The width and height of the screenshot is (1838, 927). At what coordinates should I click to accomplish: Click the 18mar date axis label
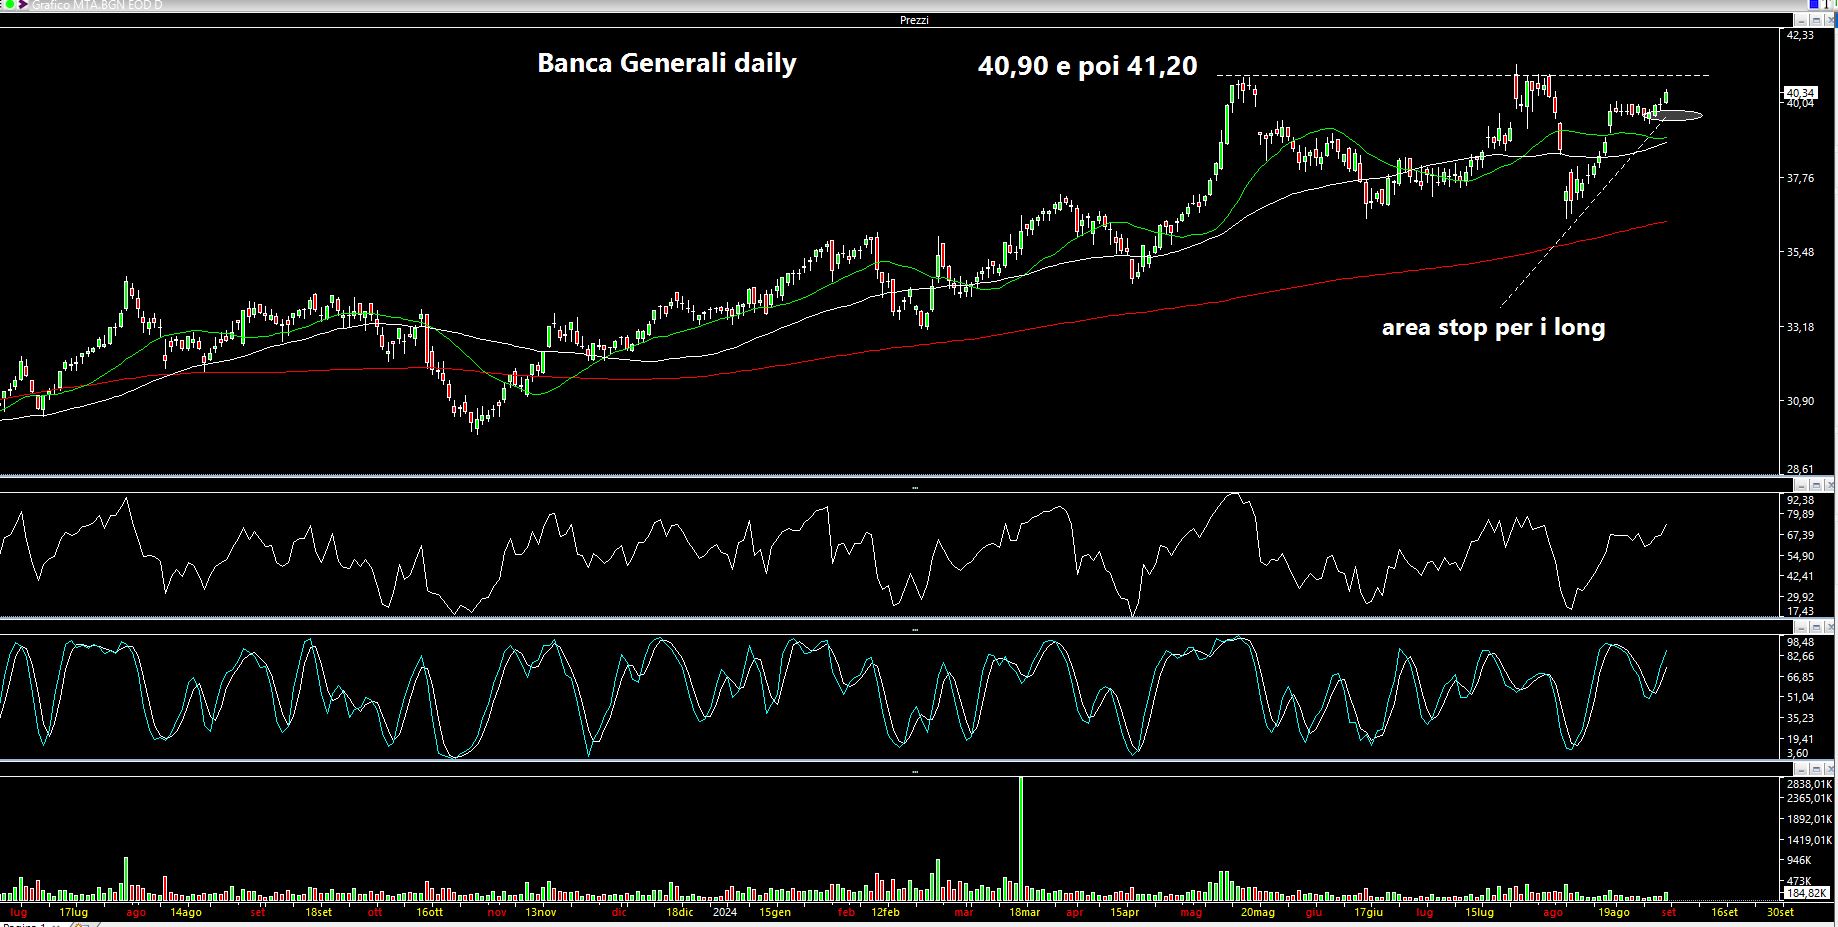tap(1024, 912)
